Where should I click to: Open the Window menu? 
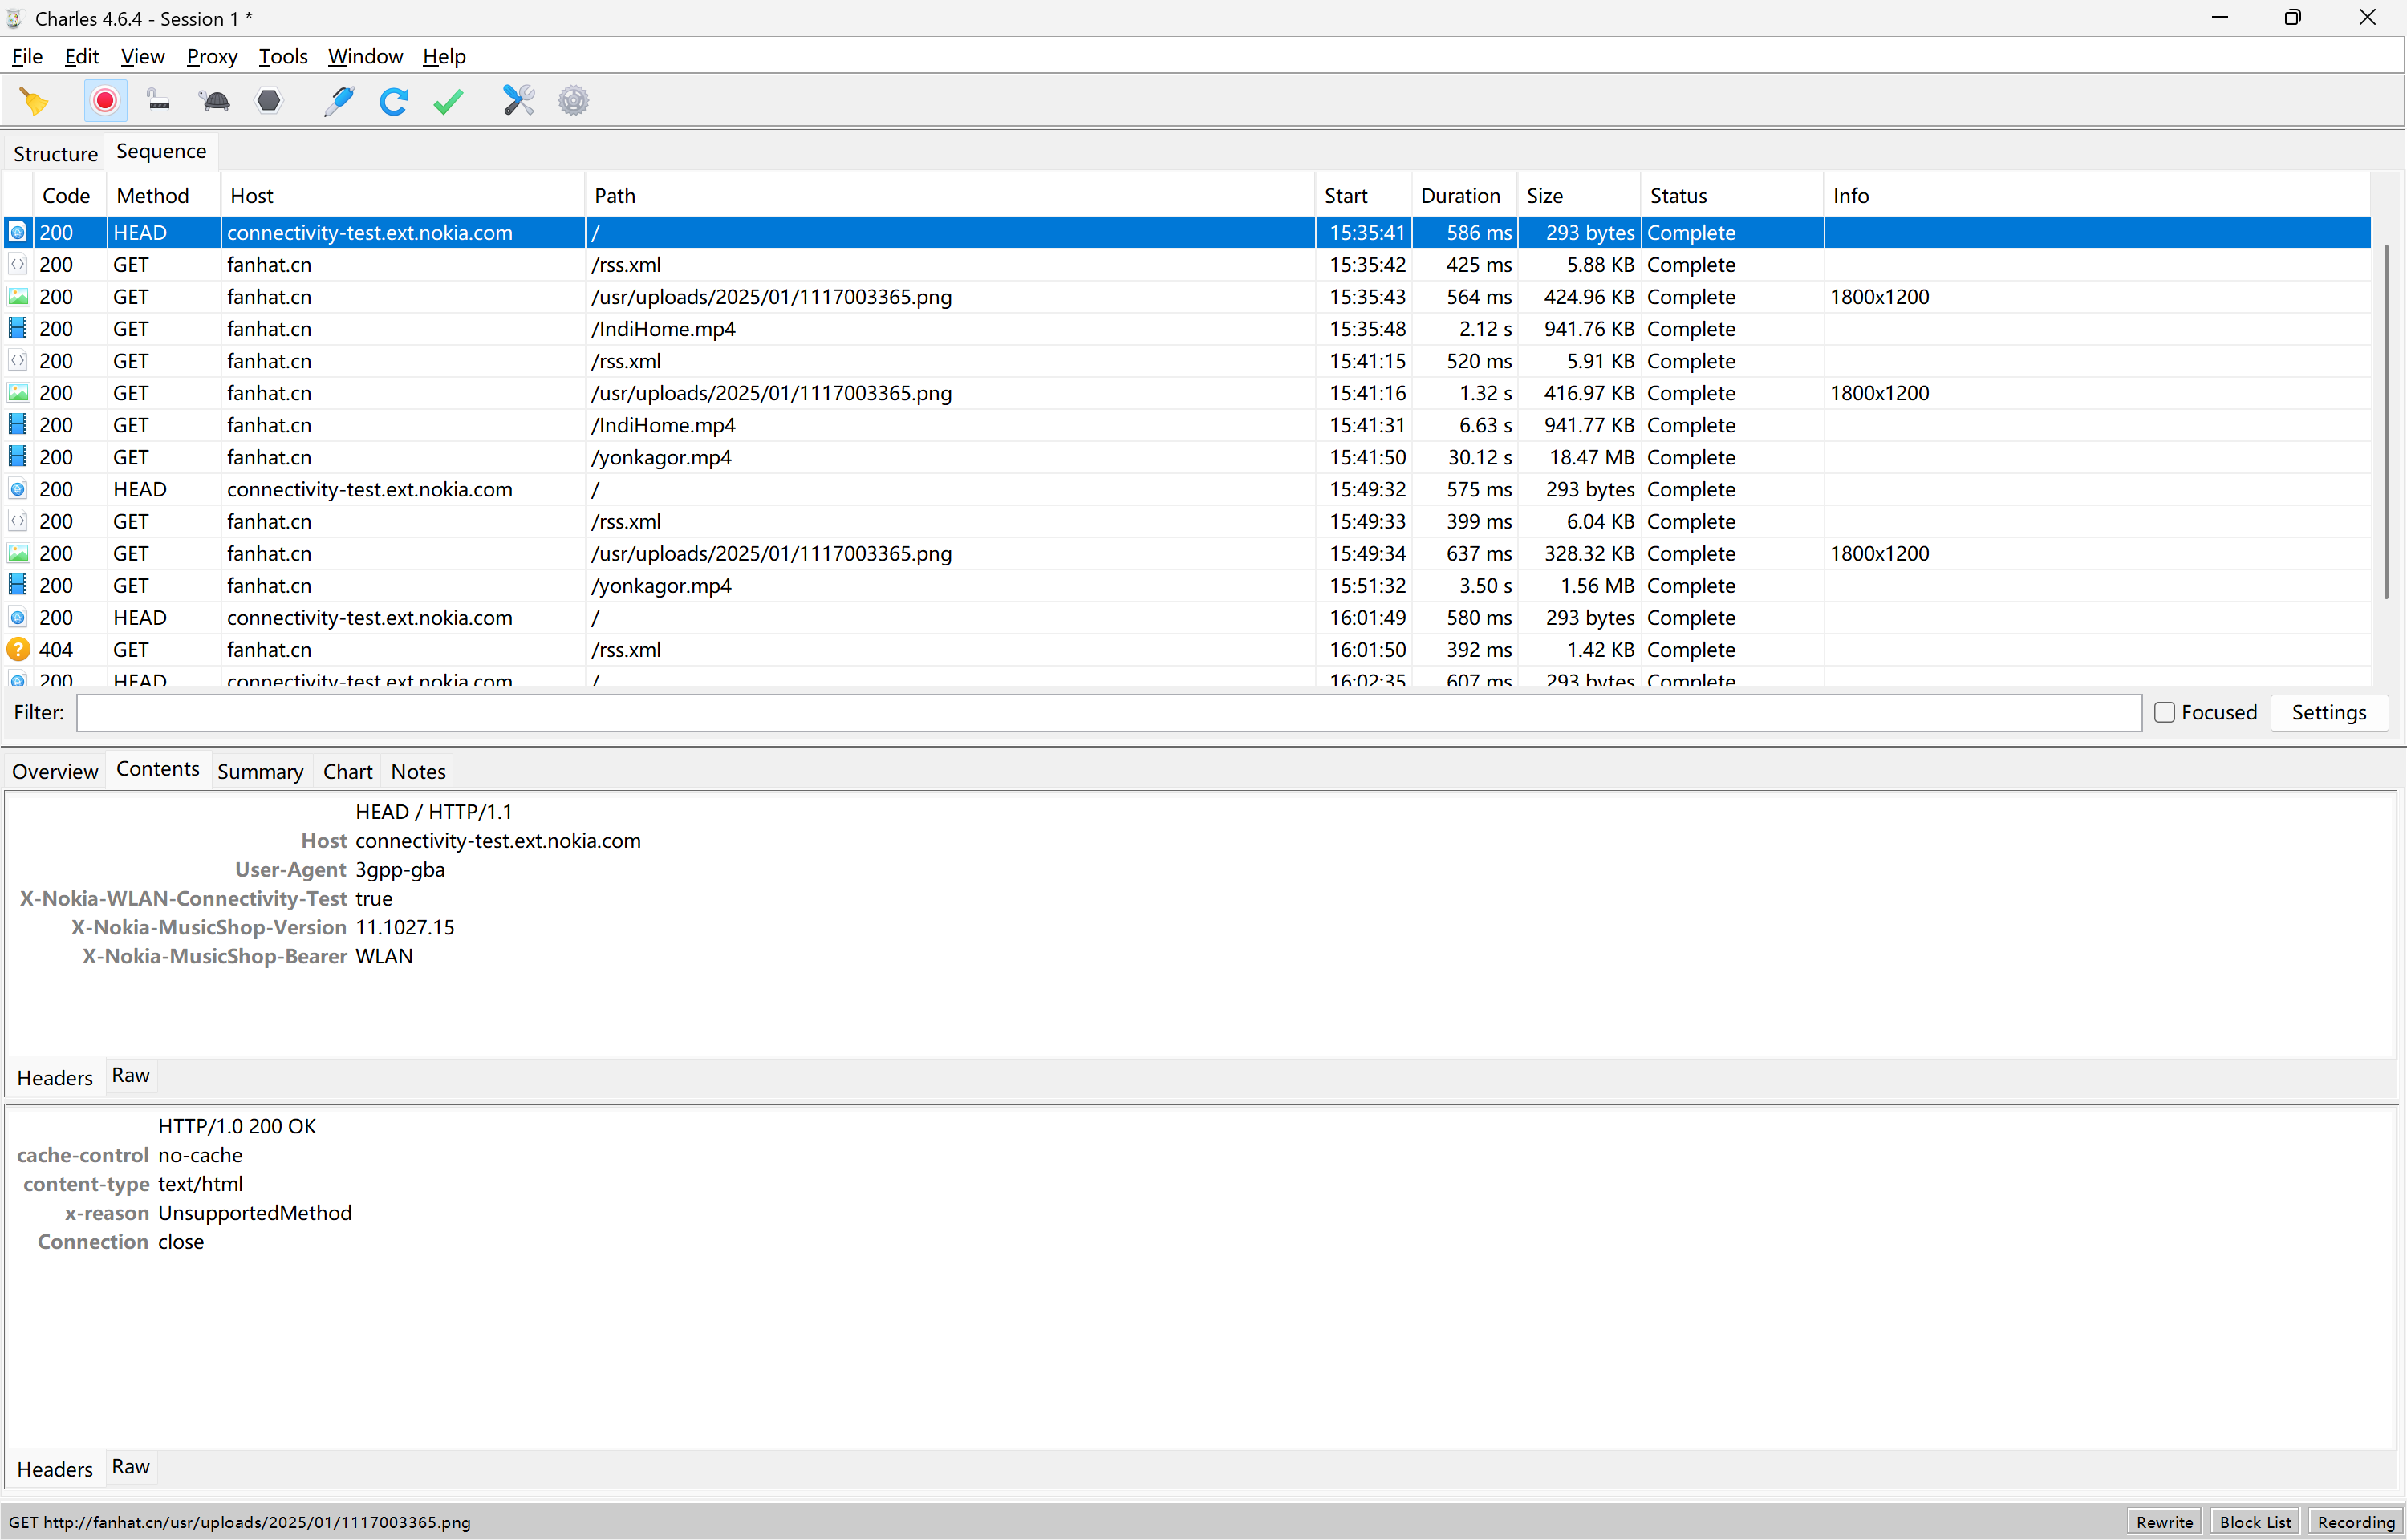(x=365, y=57)
